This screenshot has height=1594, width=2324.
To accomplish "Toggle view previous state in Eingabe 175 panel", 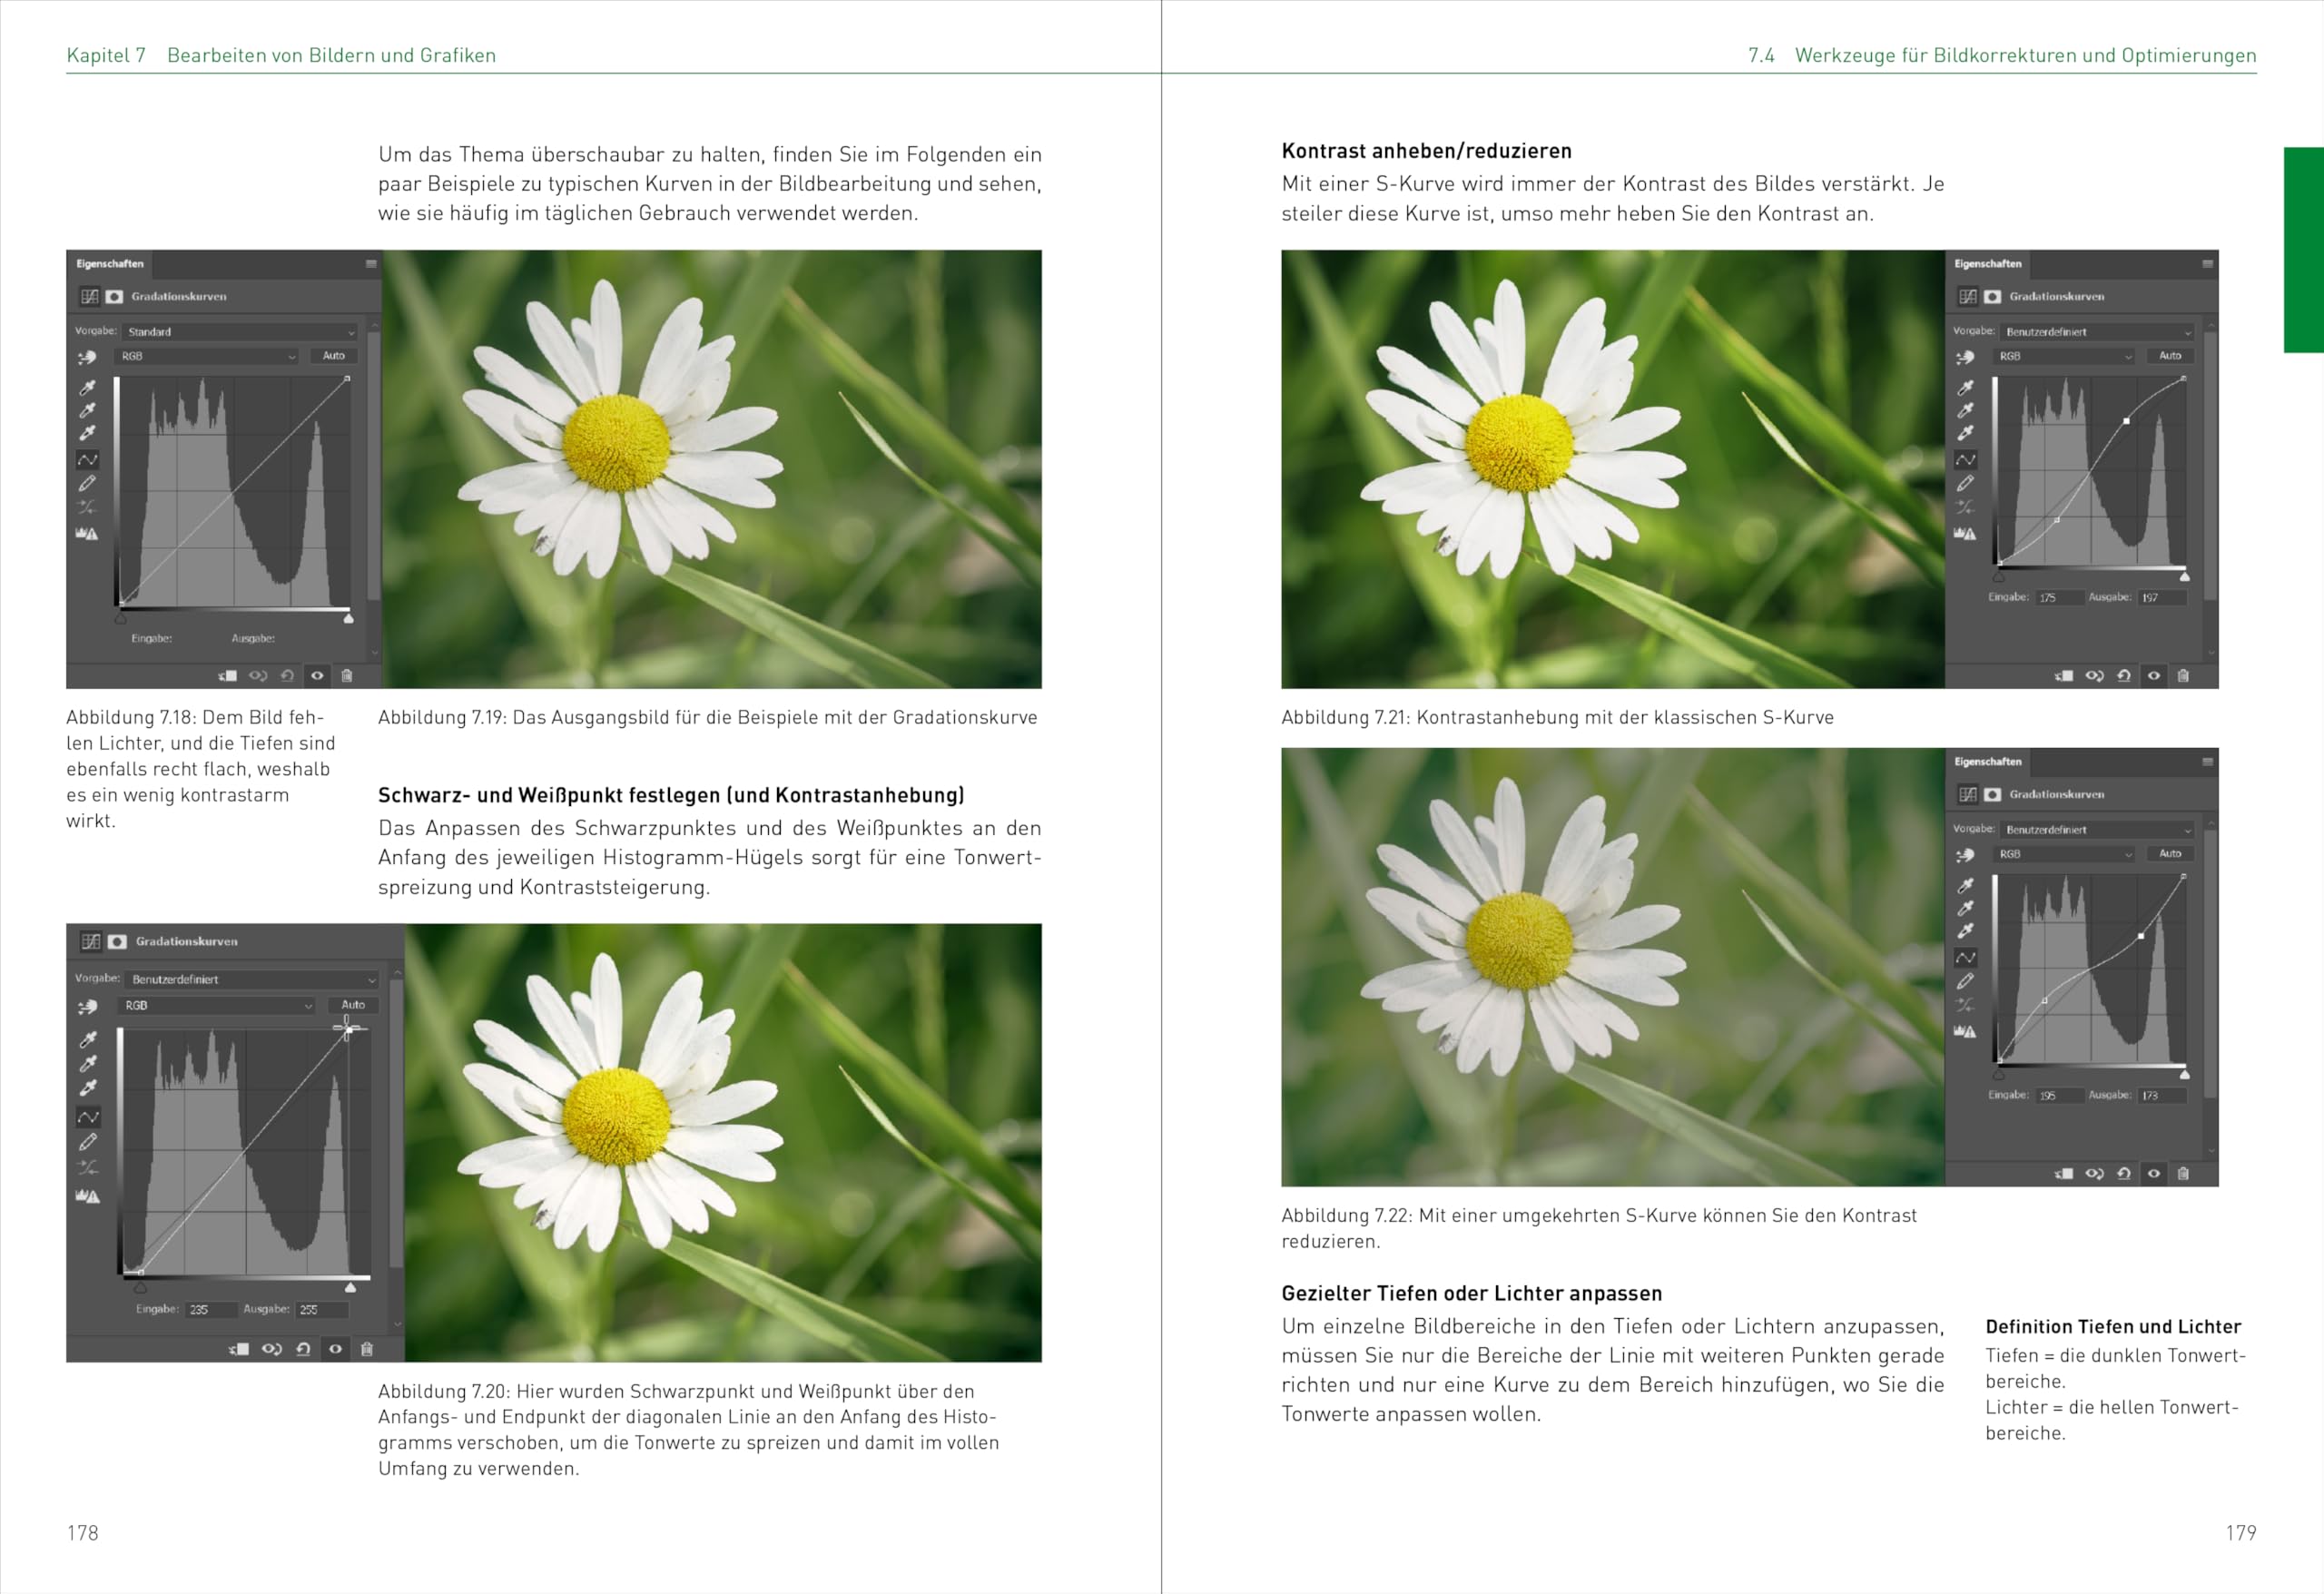I will [x=2094, y=675].
